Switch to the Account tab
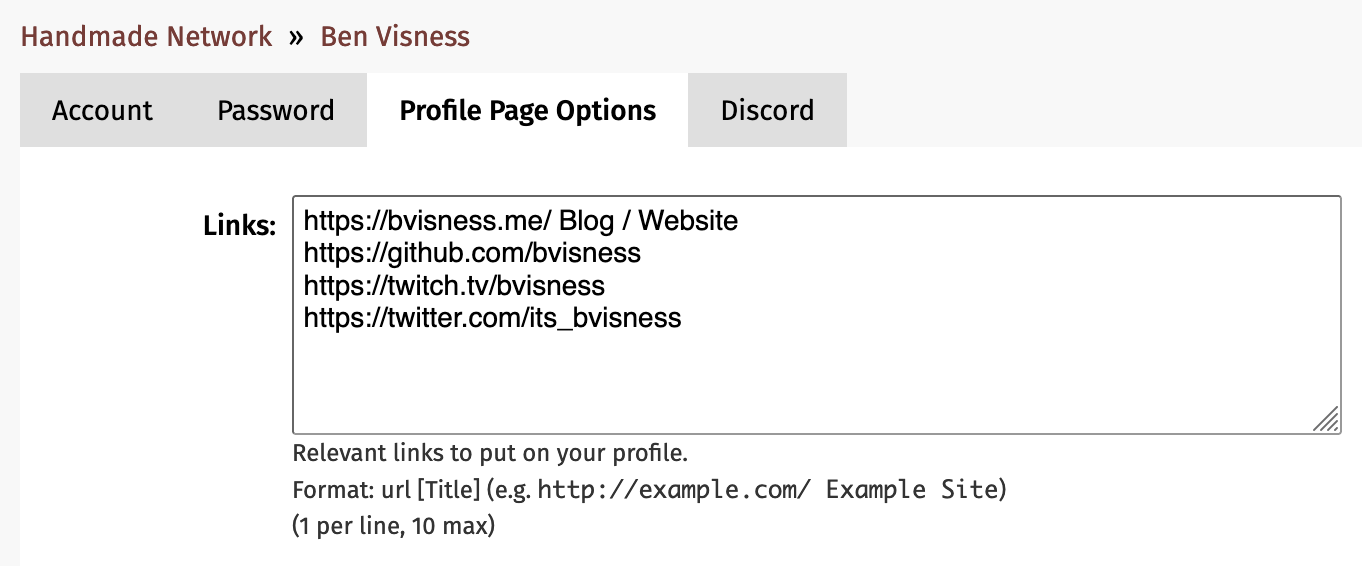 (102, 110)
